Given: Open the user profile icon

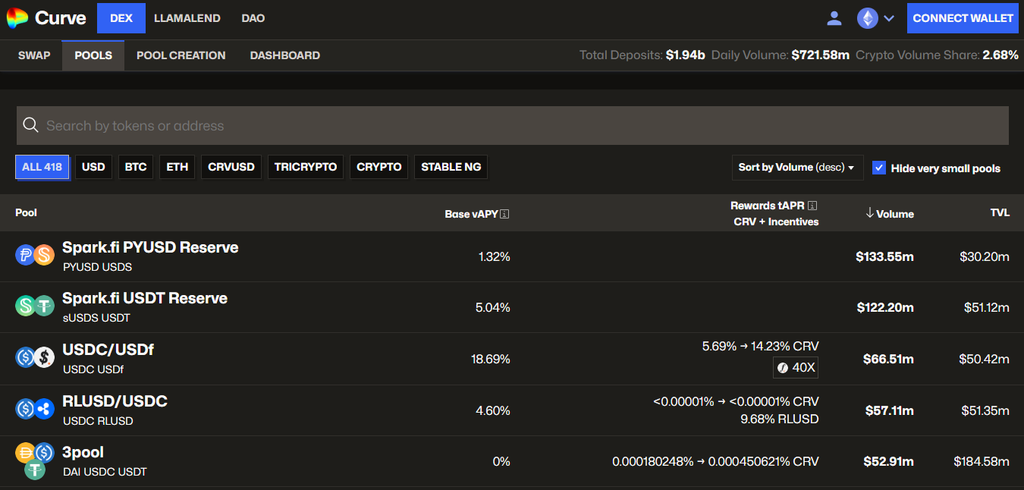Looking at the screenshot, I should (x=834, y=18).
